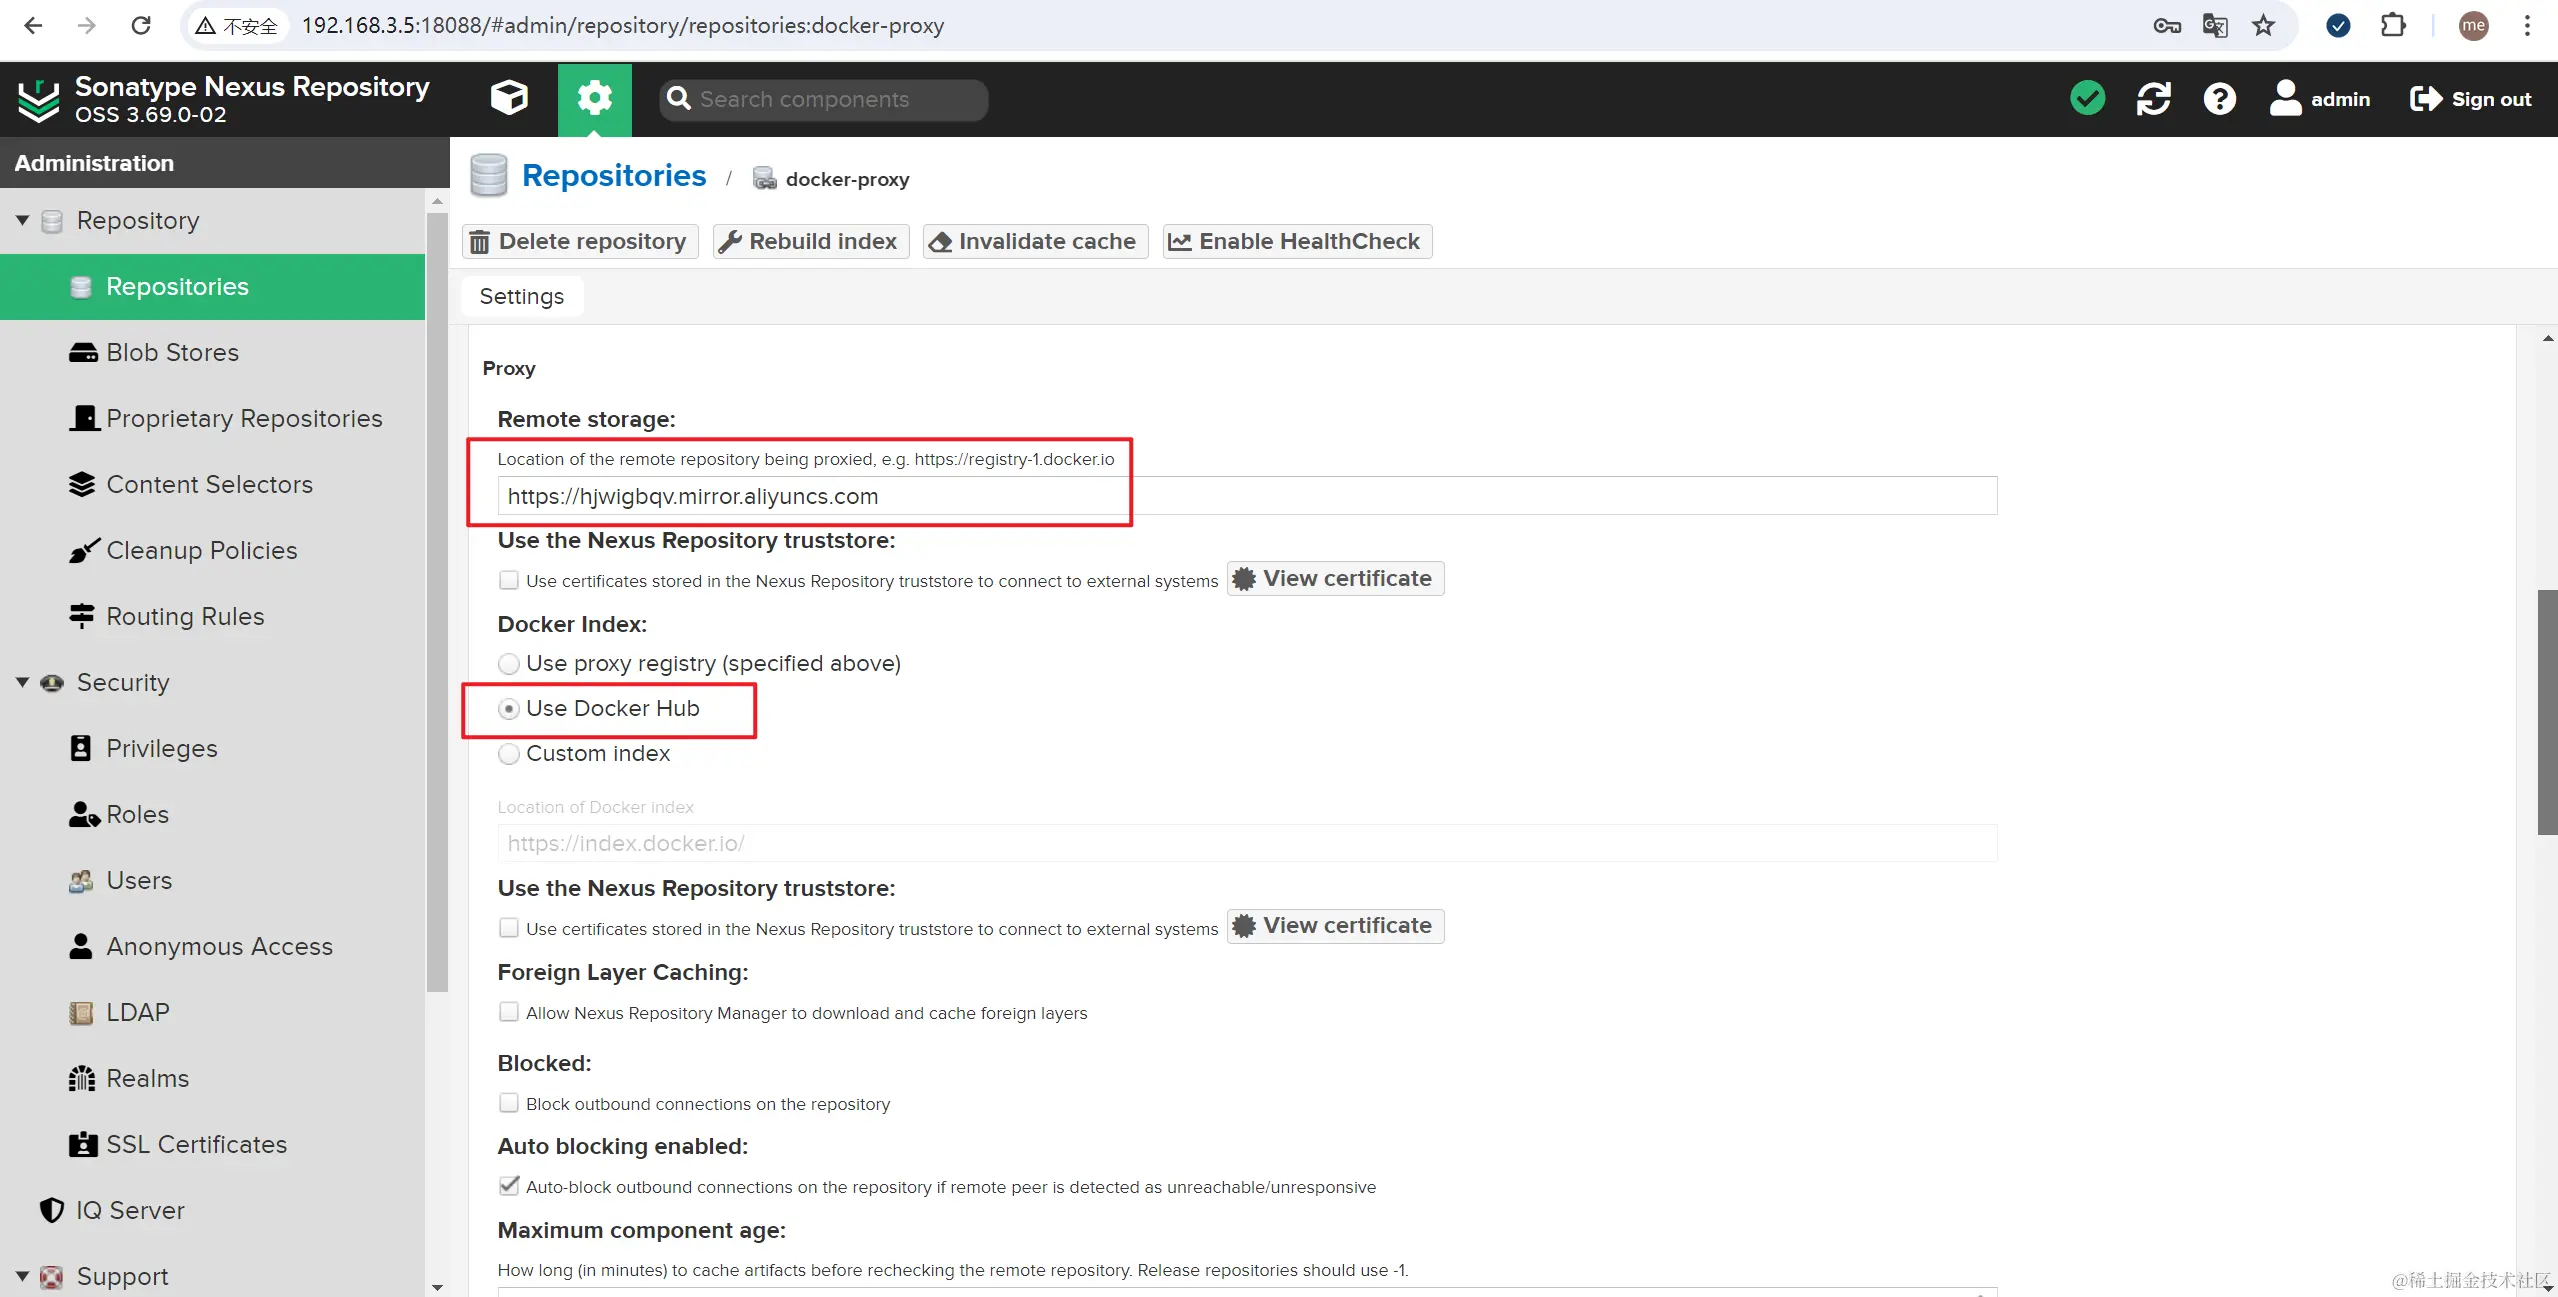Open Blob Stores in sidebar
This screenshot has height=1297, width=2558.
172,352
